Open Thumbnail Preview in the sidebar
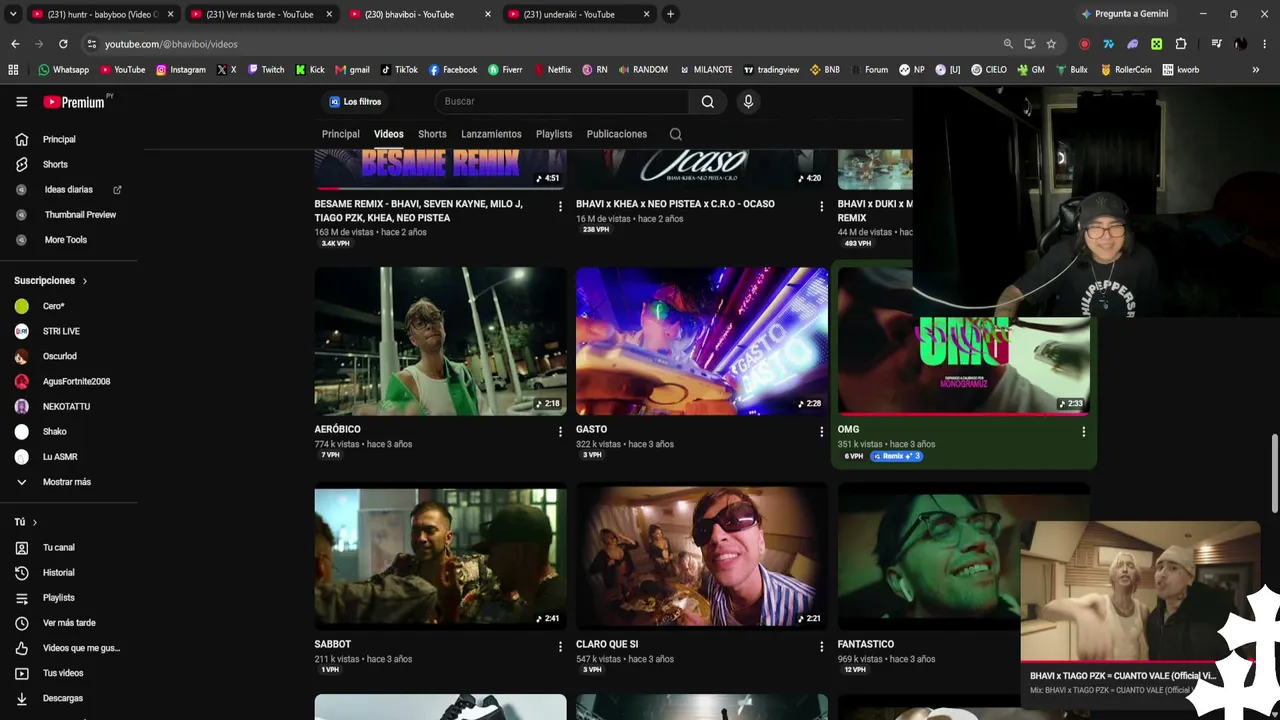Screen dimensions: 1280x720 click(80, 215)
